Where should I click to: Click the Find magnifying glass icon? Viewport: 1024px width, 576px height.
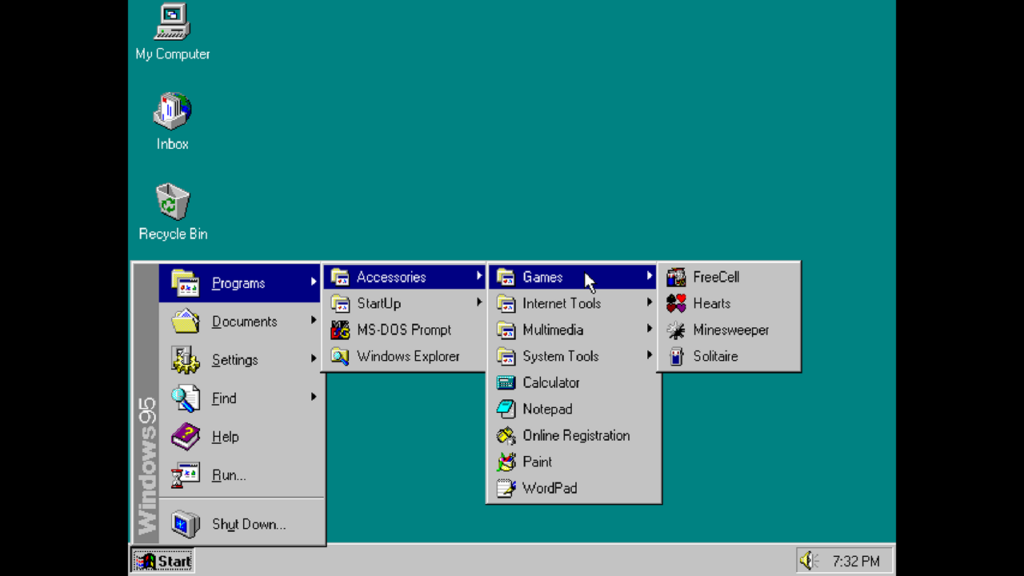pos(185,398)
